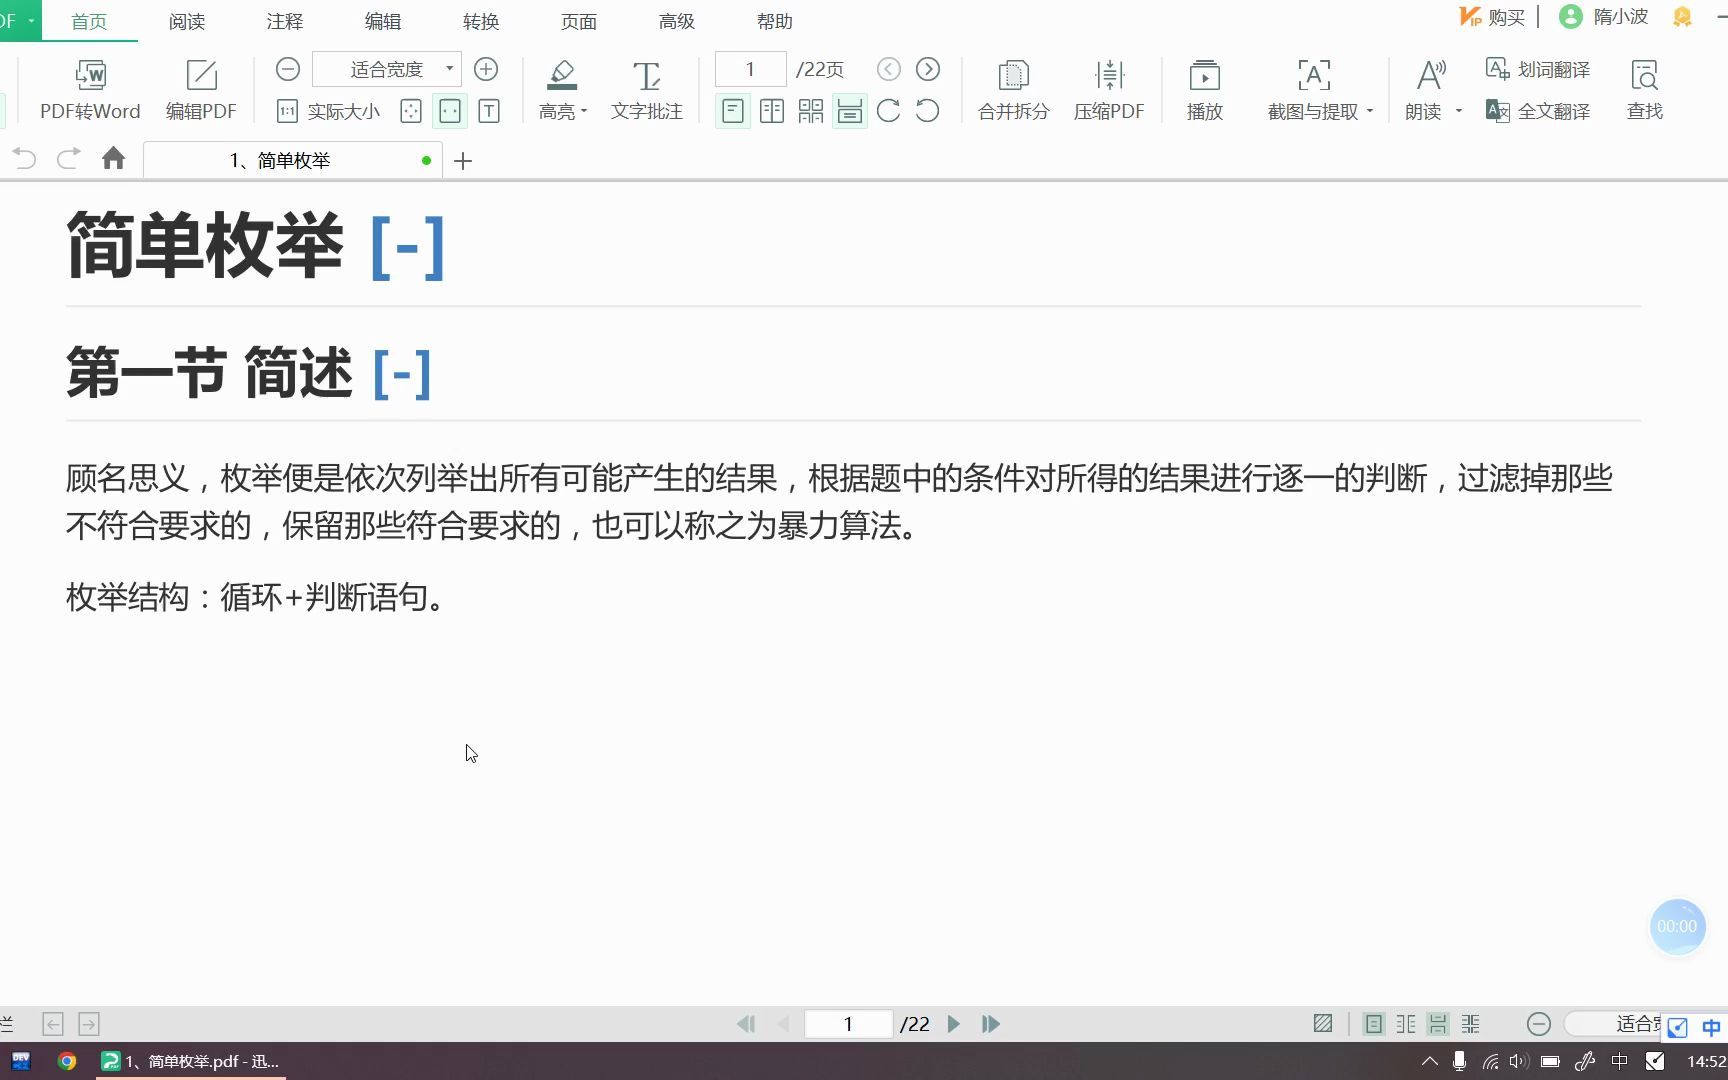Redo the last action

click(x=68, y=159)
